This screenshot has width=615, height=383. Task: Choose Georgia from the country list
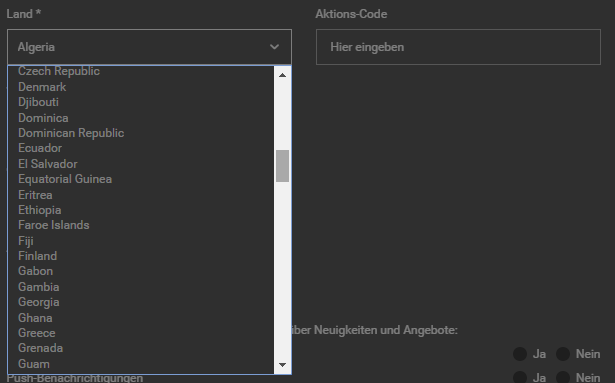(x=141, y=302)
